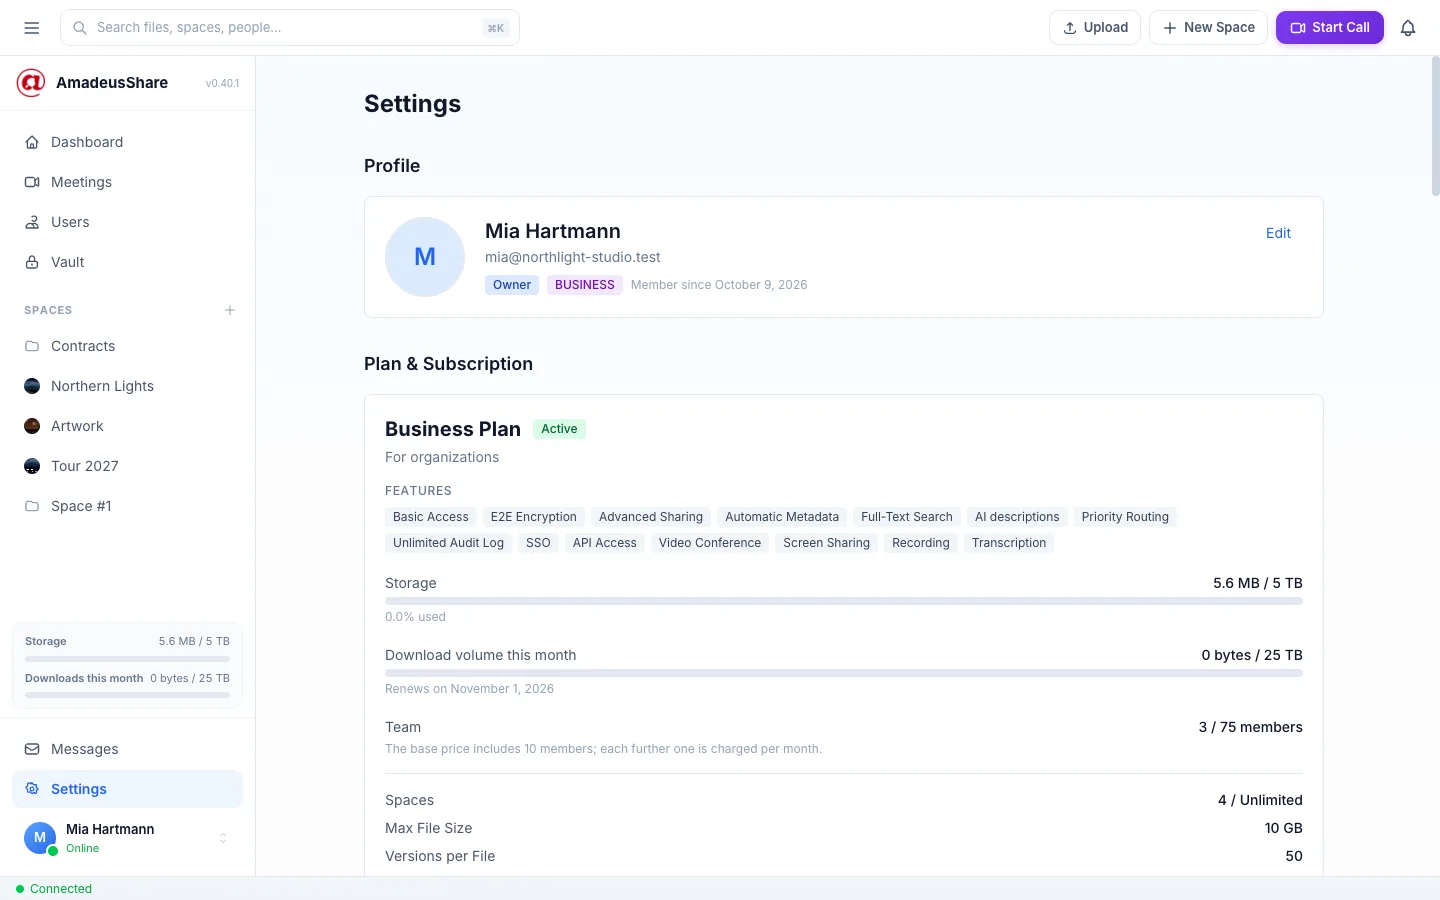1440x900 pixels.
Task: Click the Space #1 folder icon
Action: [32, 506]
